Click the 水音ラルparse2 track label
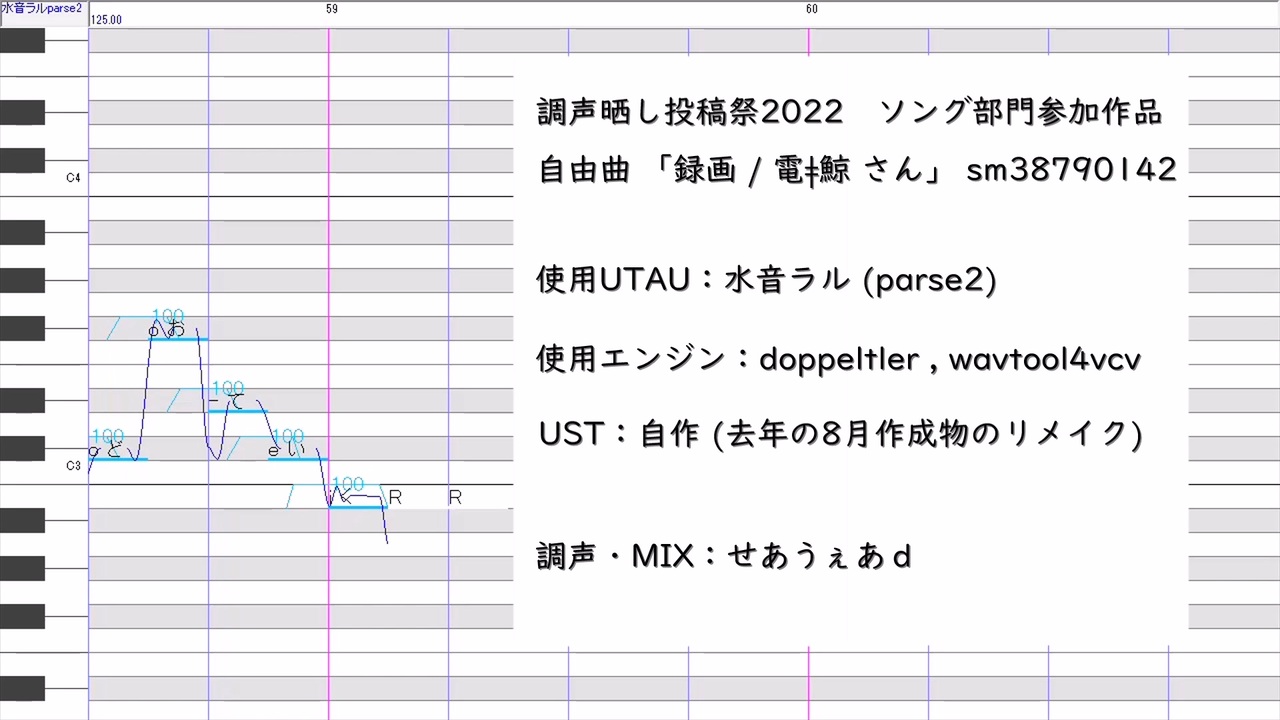1280x720 pixels. pyautogui.click(x=42, y=8)
